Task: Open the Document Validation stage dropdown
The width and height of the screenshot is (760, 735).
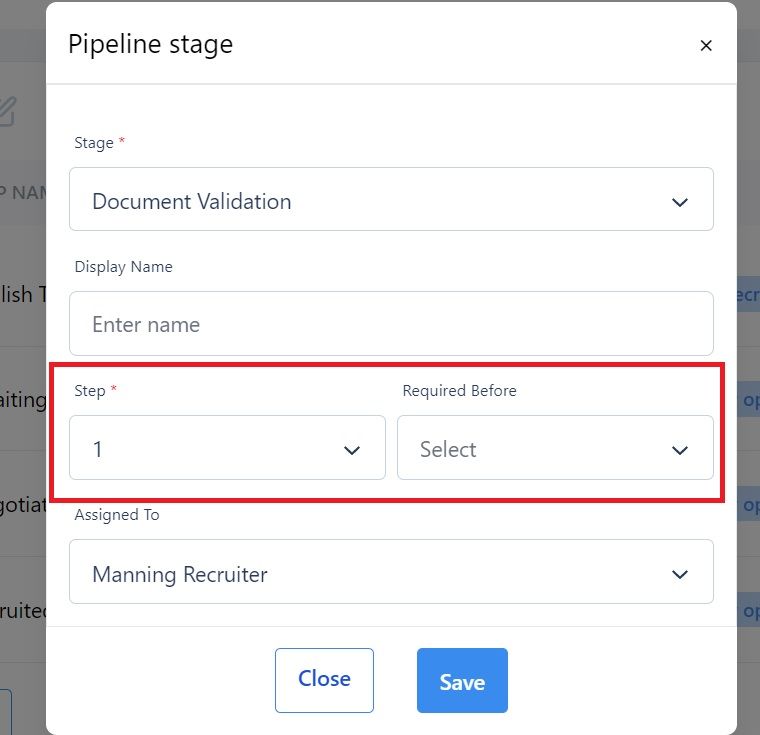Action: (391, 199)
